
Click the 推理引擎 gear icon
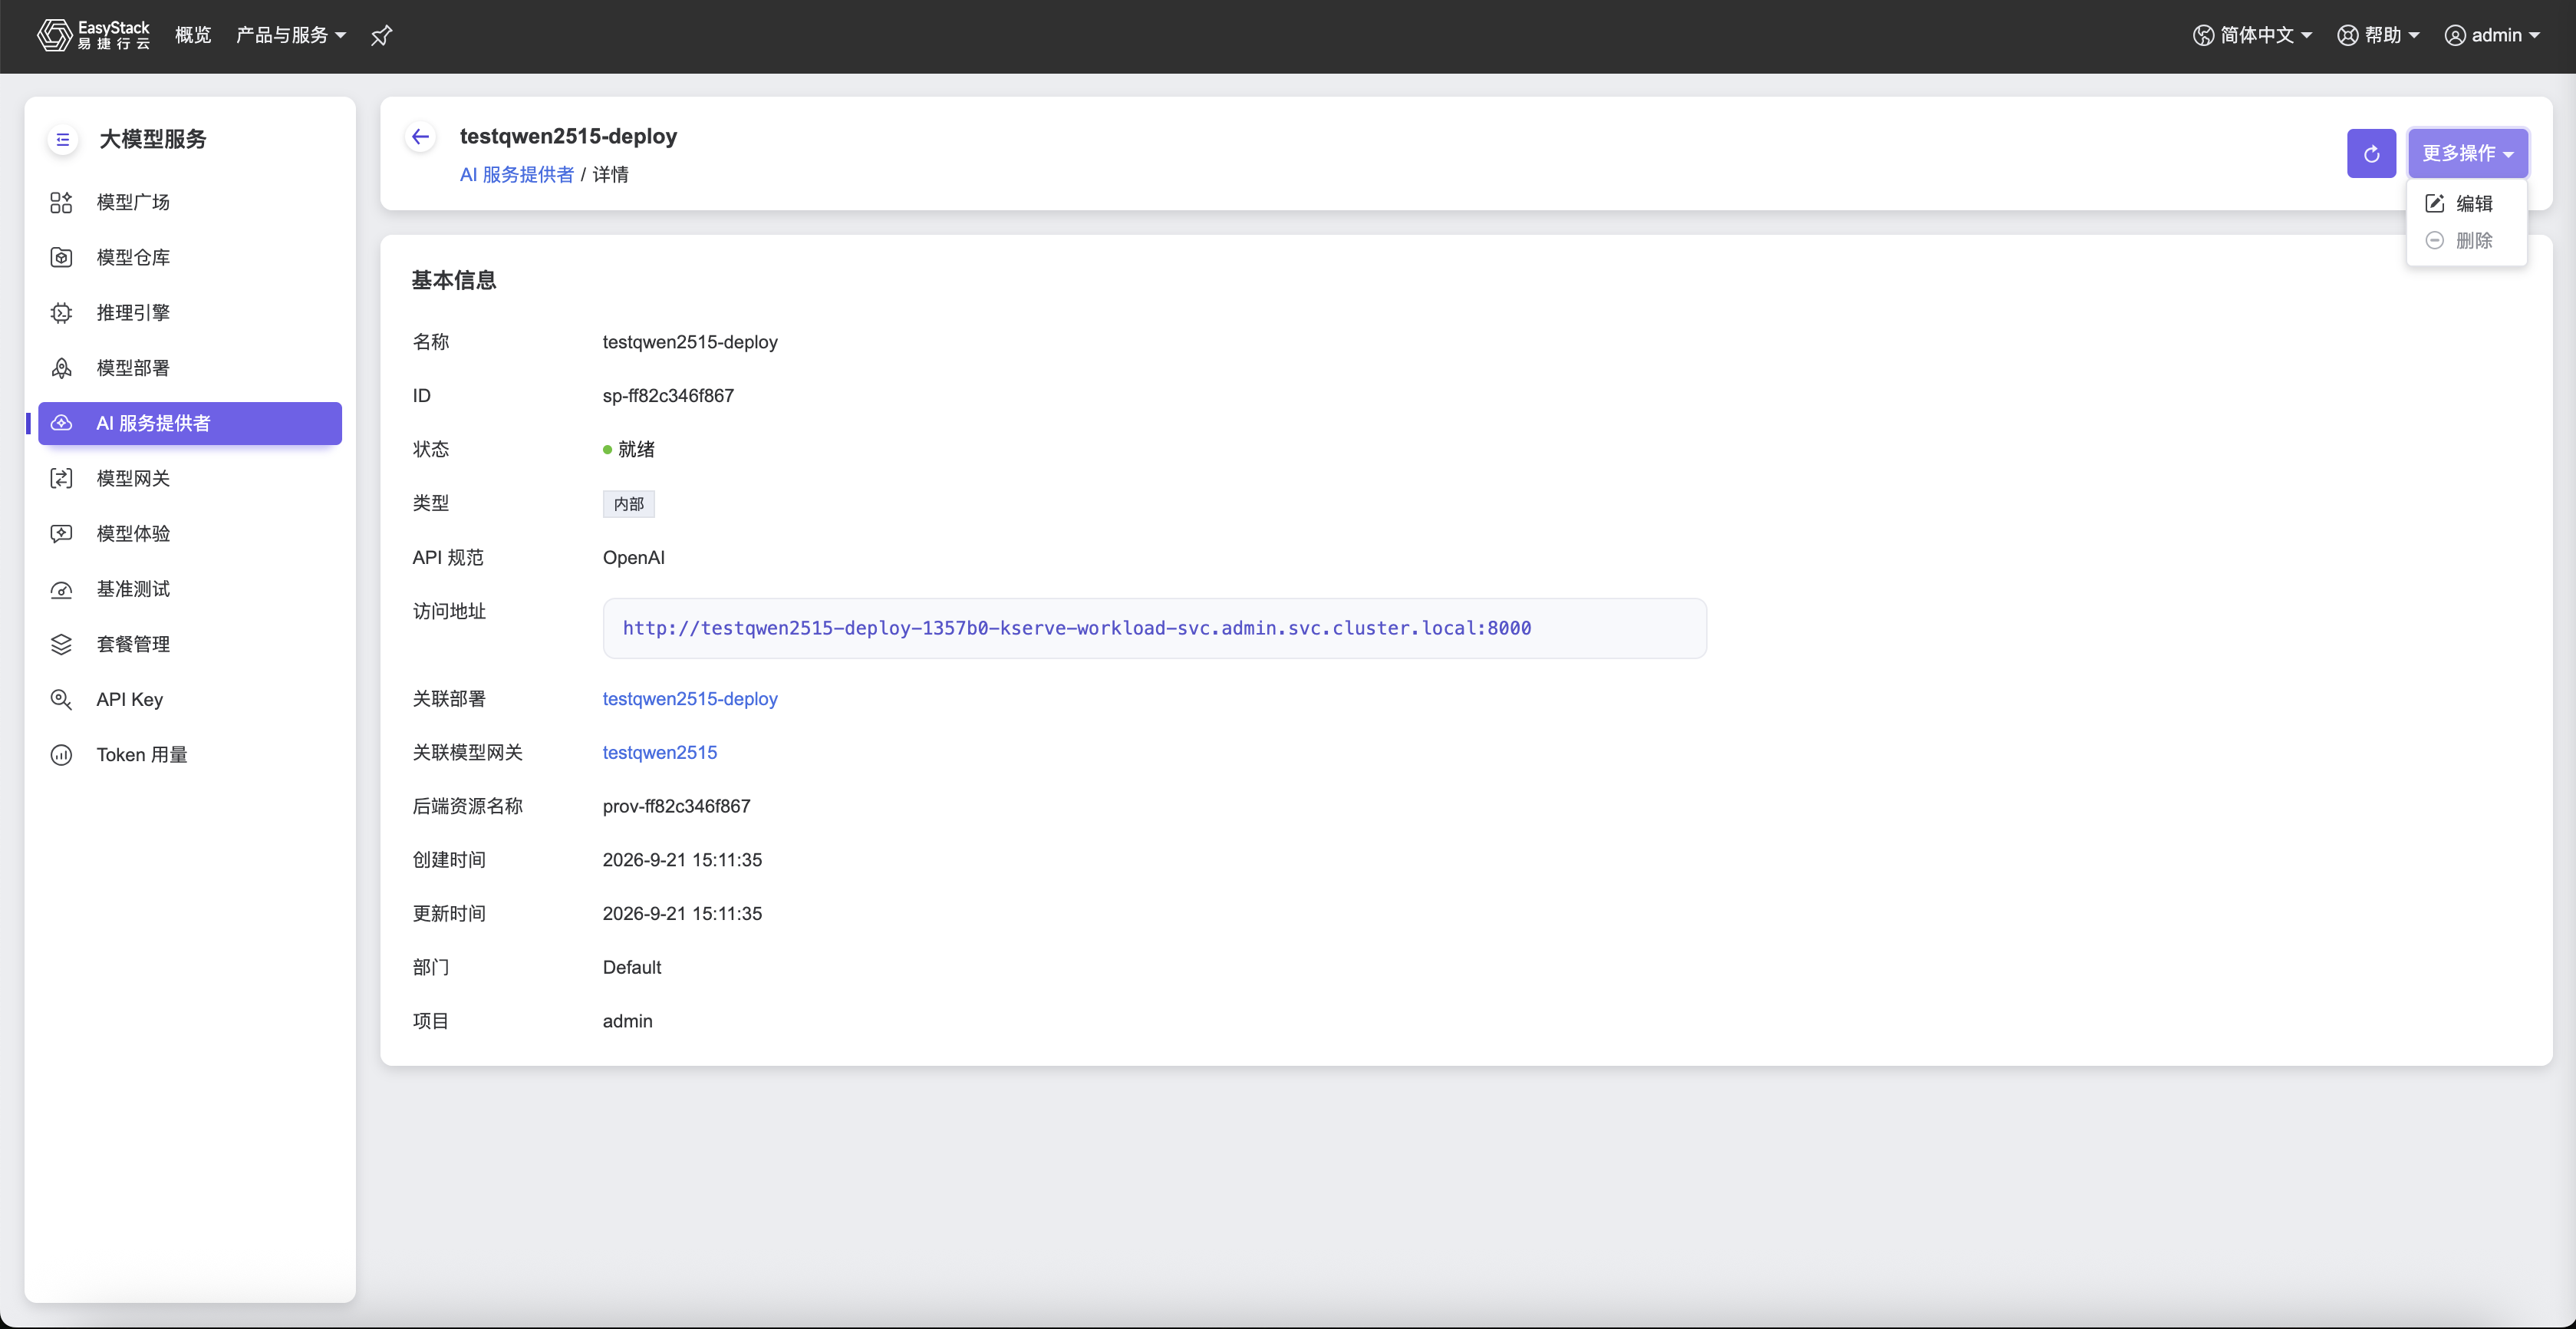point(61,313)
